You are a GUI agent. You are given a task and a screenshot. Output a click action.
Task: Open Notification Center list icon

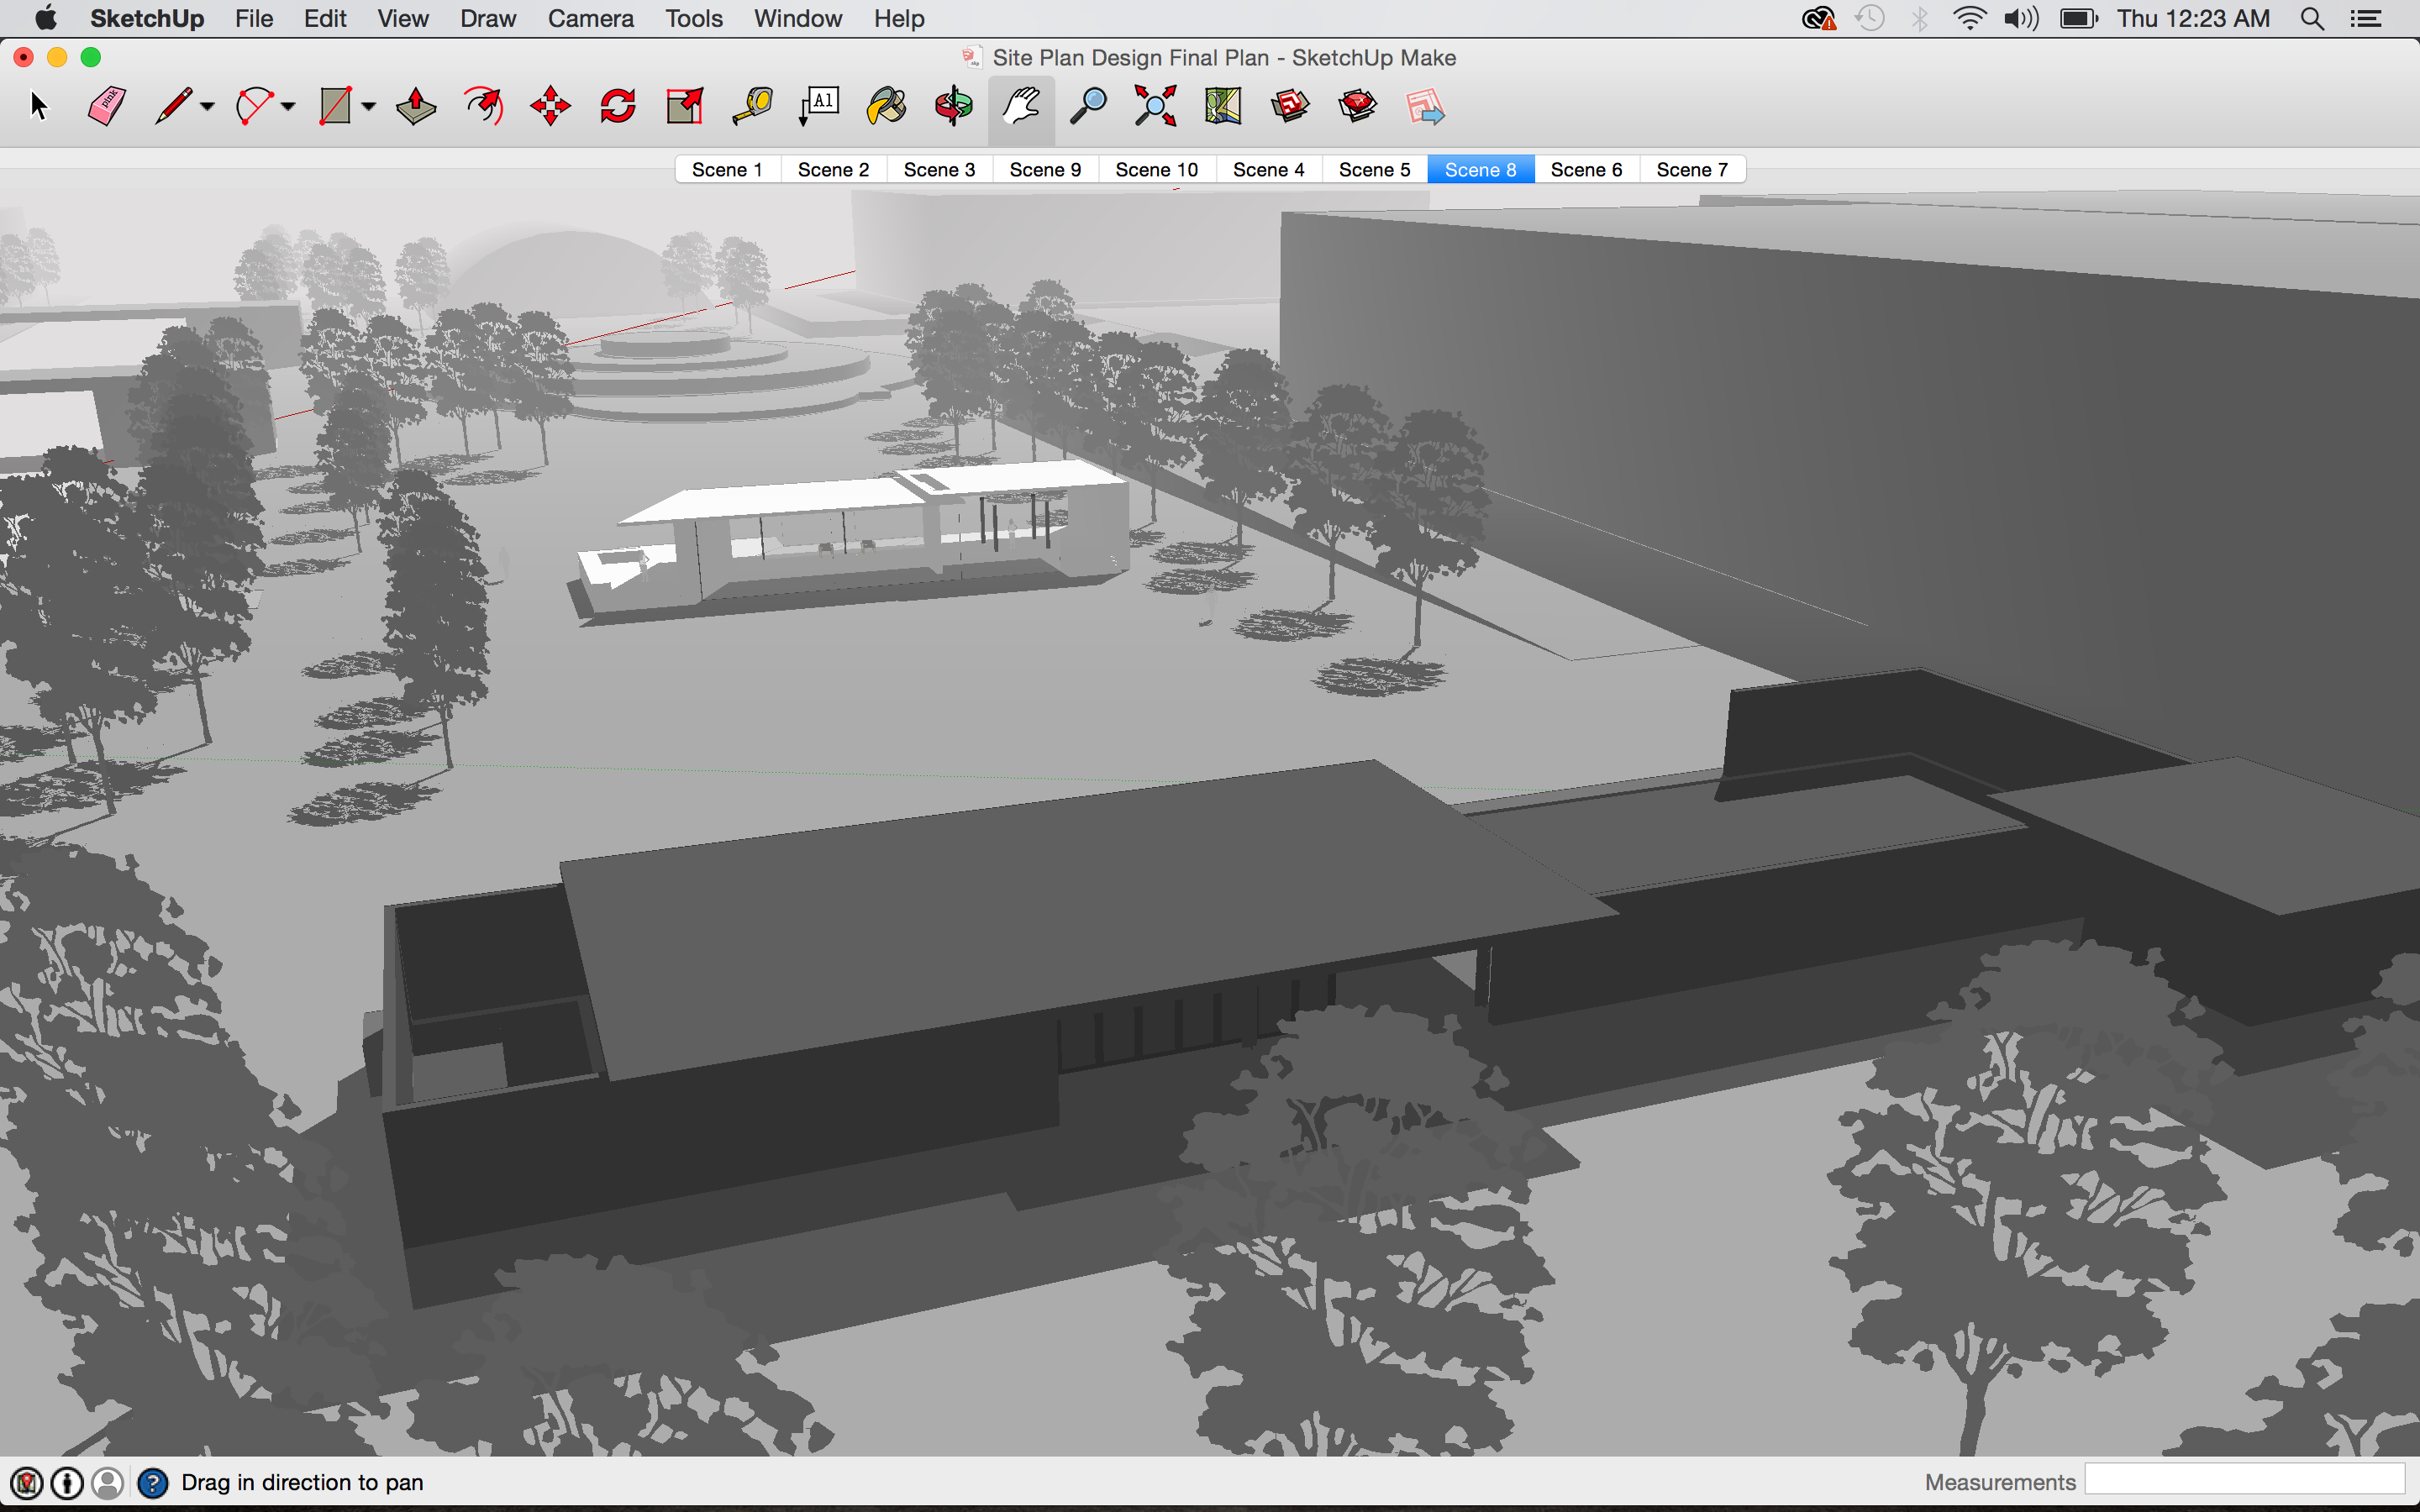(x=2366, y=18)
